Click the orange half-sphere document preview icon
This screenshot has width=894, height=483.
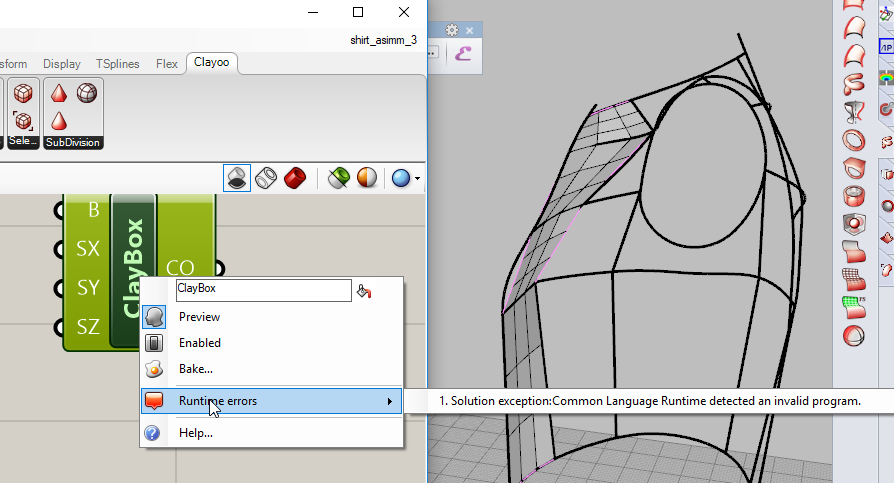coord(367,178)
